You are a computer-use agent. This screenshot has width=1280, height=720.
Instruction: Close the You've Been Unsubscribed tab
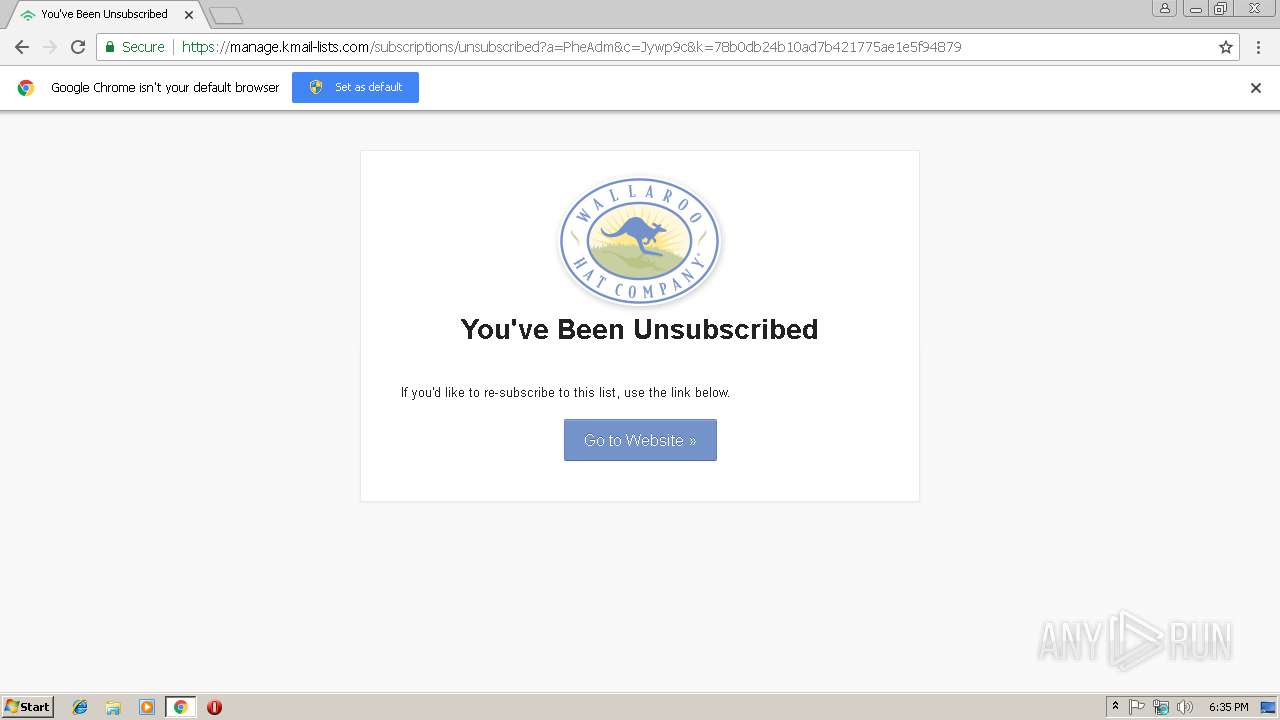coord(189,15)
